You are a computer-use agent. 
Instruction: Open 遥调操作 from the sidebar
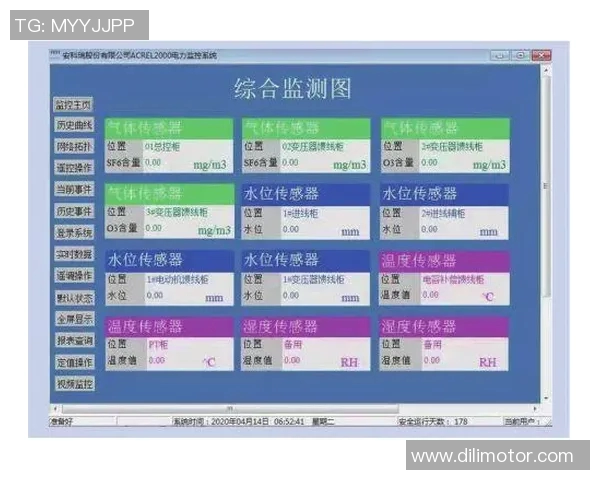[73, 276]
